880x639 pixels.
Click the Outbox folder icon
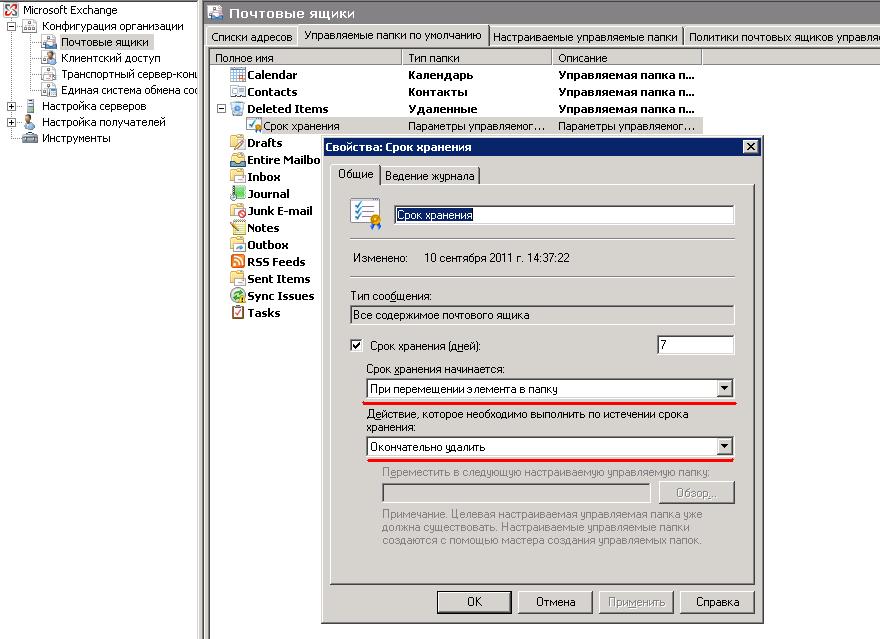[x=238, y=245]
